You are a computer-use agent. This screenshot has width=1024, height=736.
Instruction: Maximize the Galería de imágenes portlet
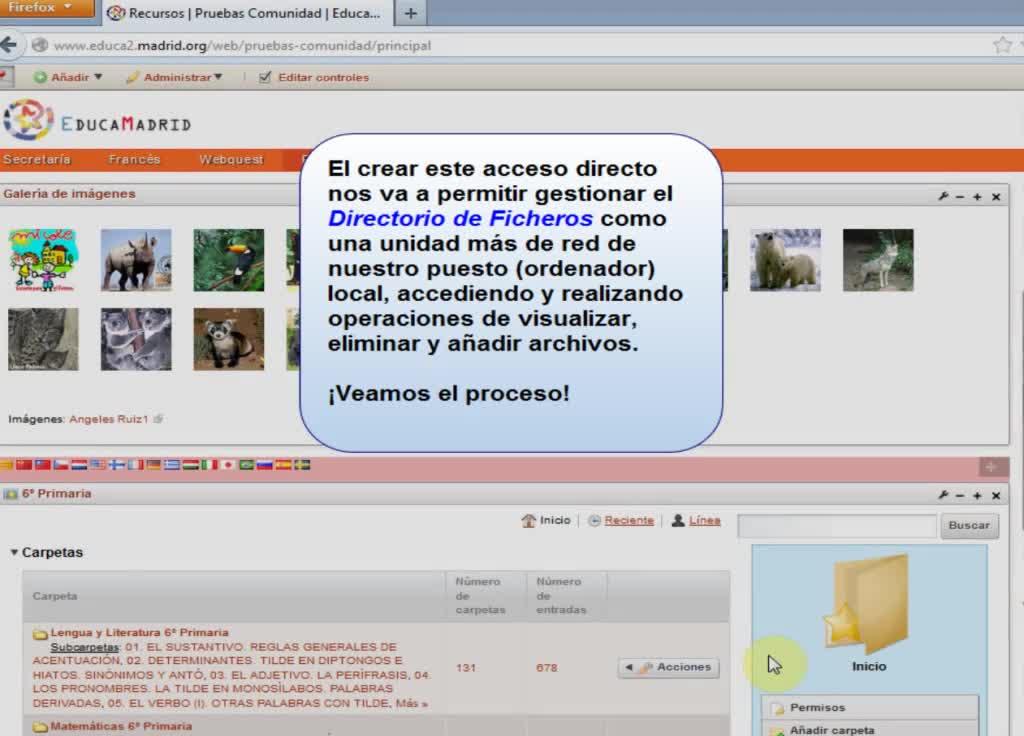977,197
